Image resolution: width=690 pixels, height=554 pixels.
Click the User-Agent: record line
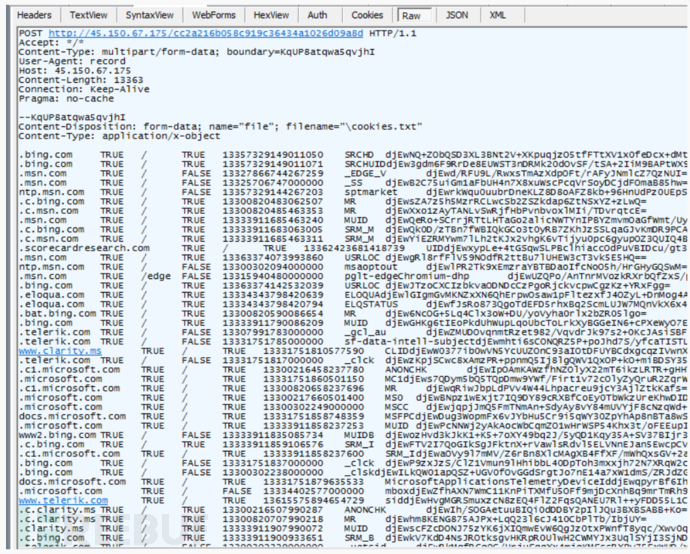(72, 61)
